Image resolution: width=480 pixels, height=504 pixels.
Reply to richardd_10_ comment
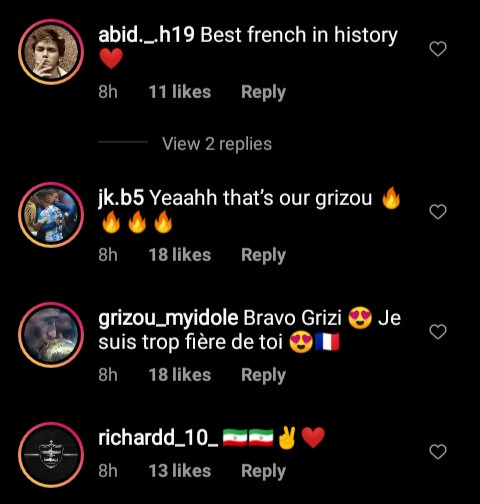pos(263,471)
